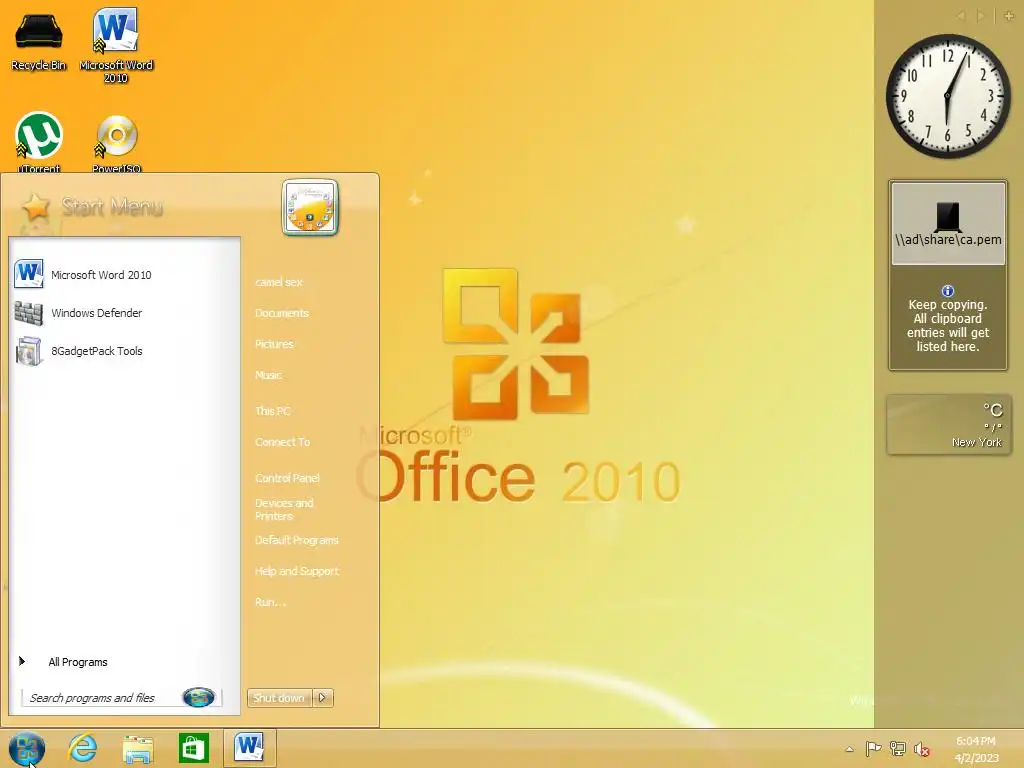Click the sidebar next page arrow
Viewport: 1024px width, 768px height.
pos(980,16)
